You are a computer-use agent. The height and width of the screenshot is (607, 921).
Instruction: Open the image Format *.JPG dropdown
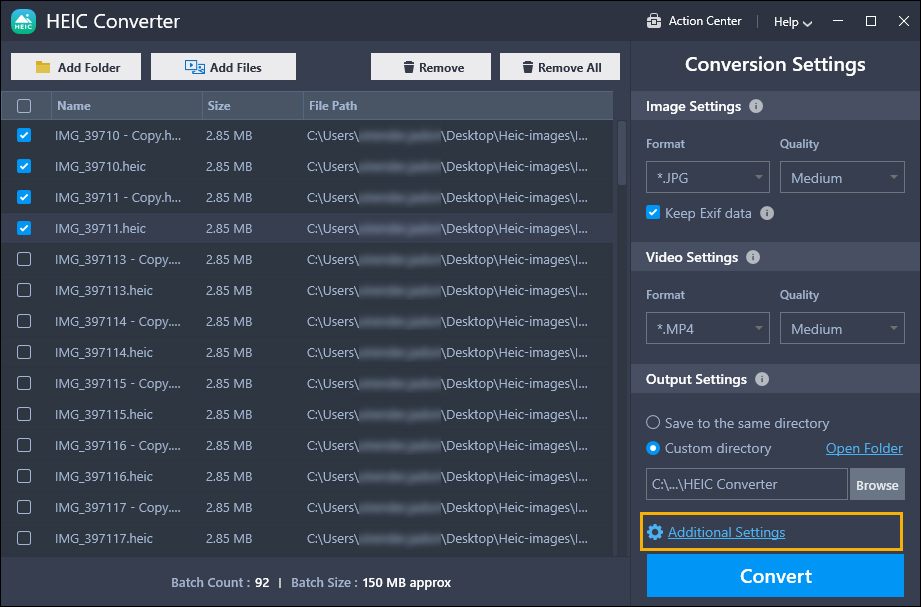click(708, 177)
